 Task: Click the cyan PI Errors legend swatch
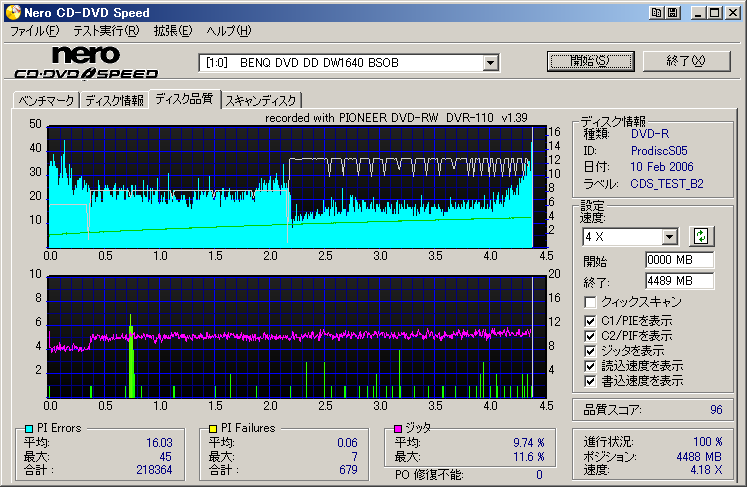point(29,428)
